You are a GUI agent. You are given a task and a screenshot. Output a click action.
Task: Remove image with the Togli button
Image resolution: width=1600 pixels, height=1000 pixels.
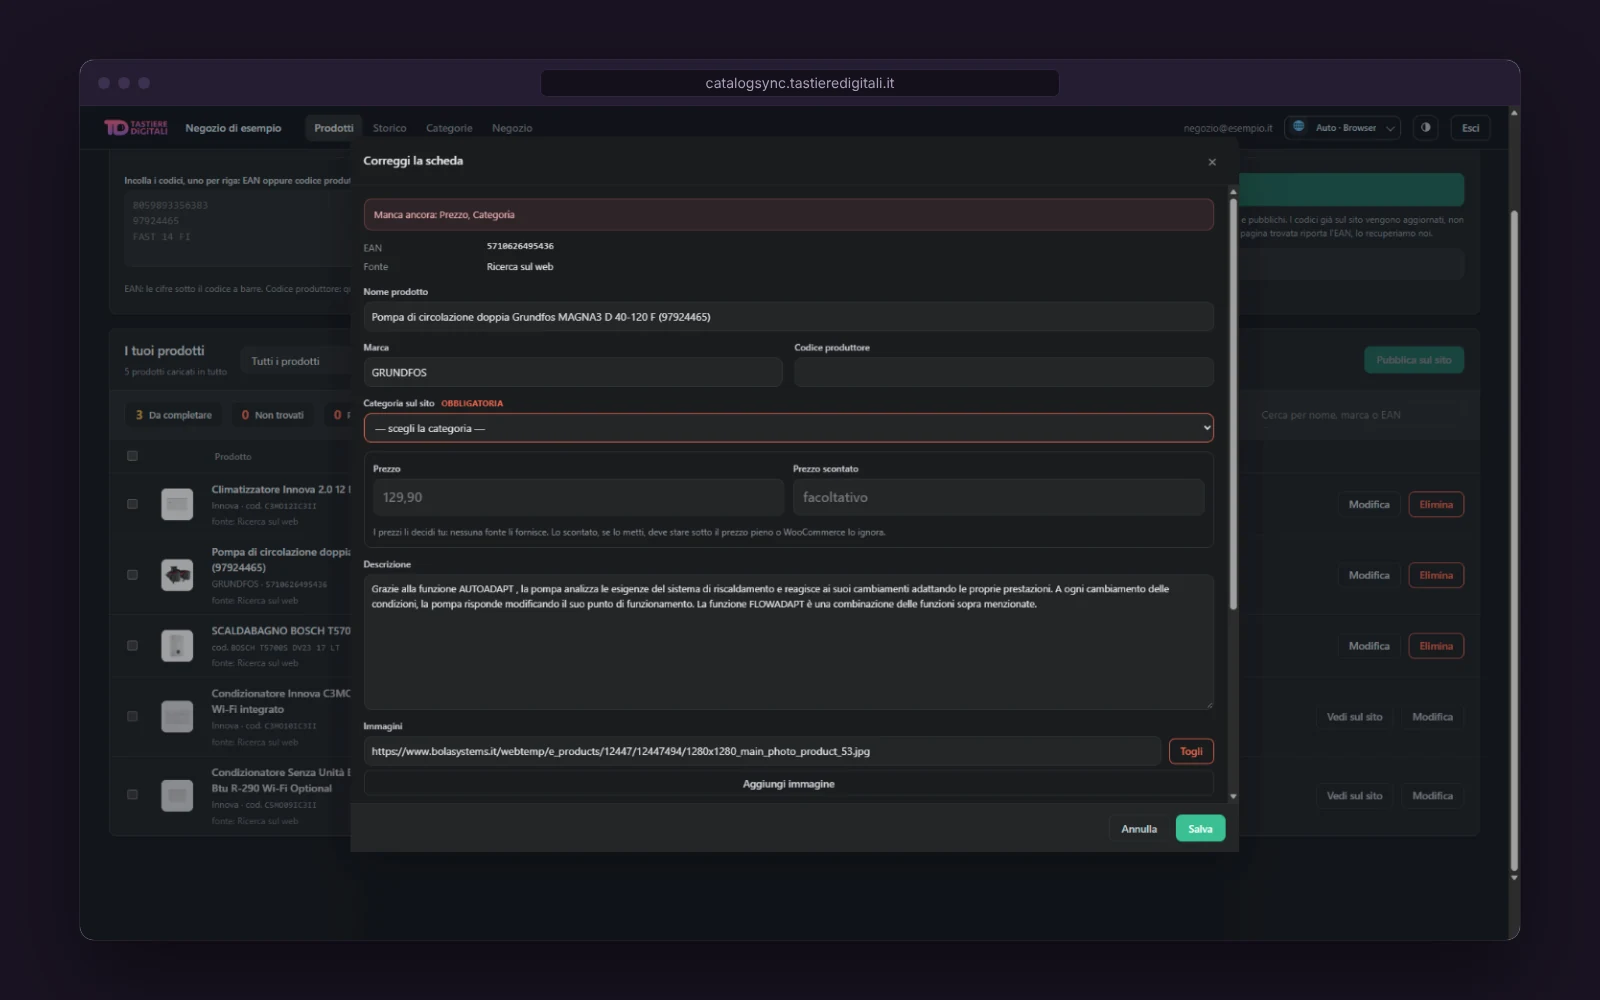click(1191, 751)
